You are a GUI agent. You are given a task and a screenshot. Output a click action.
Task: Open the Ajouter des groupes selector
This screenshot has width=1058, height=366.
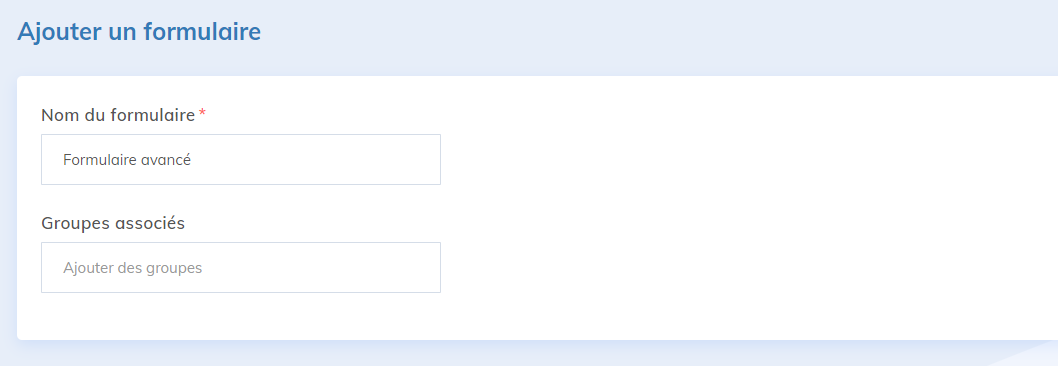click(x=241, y=267)
